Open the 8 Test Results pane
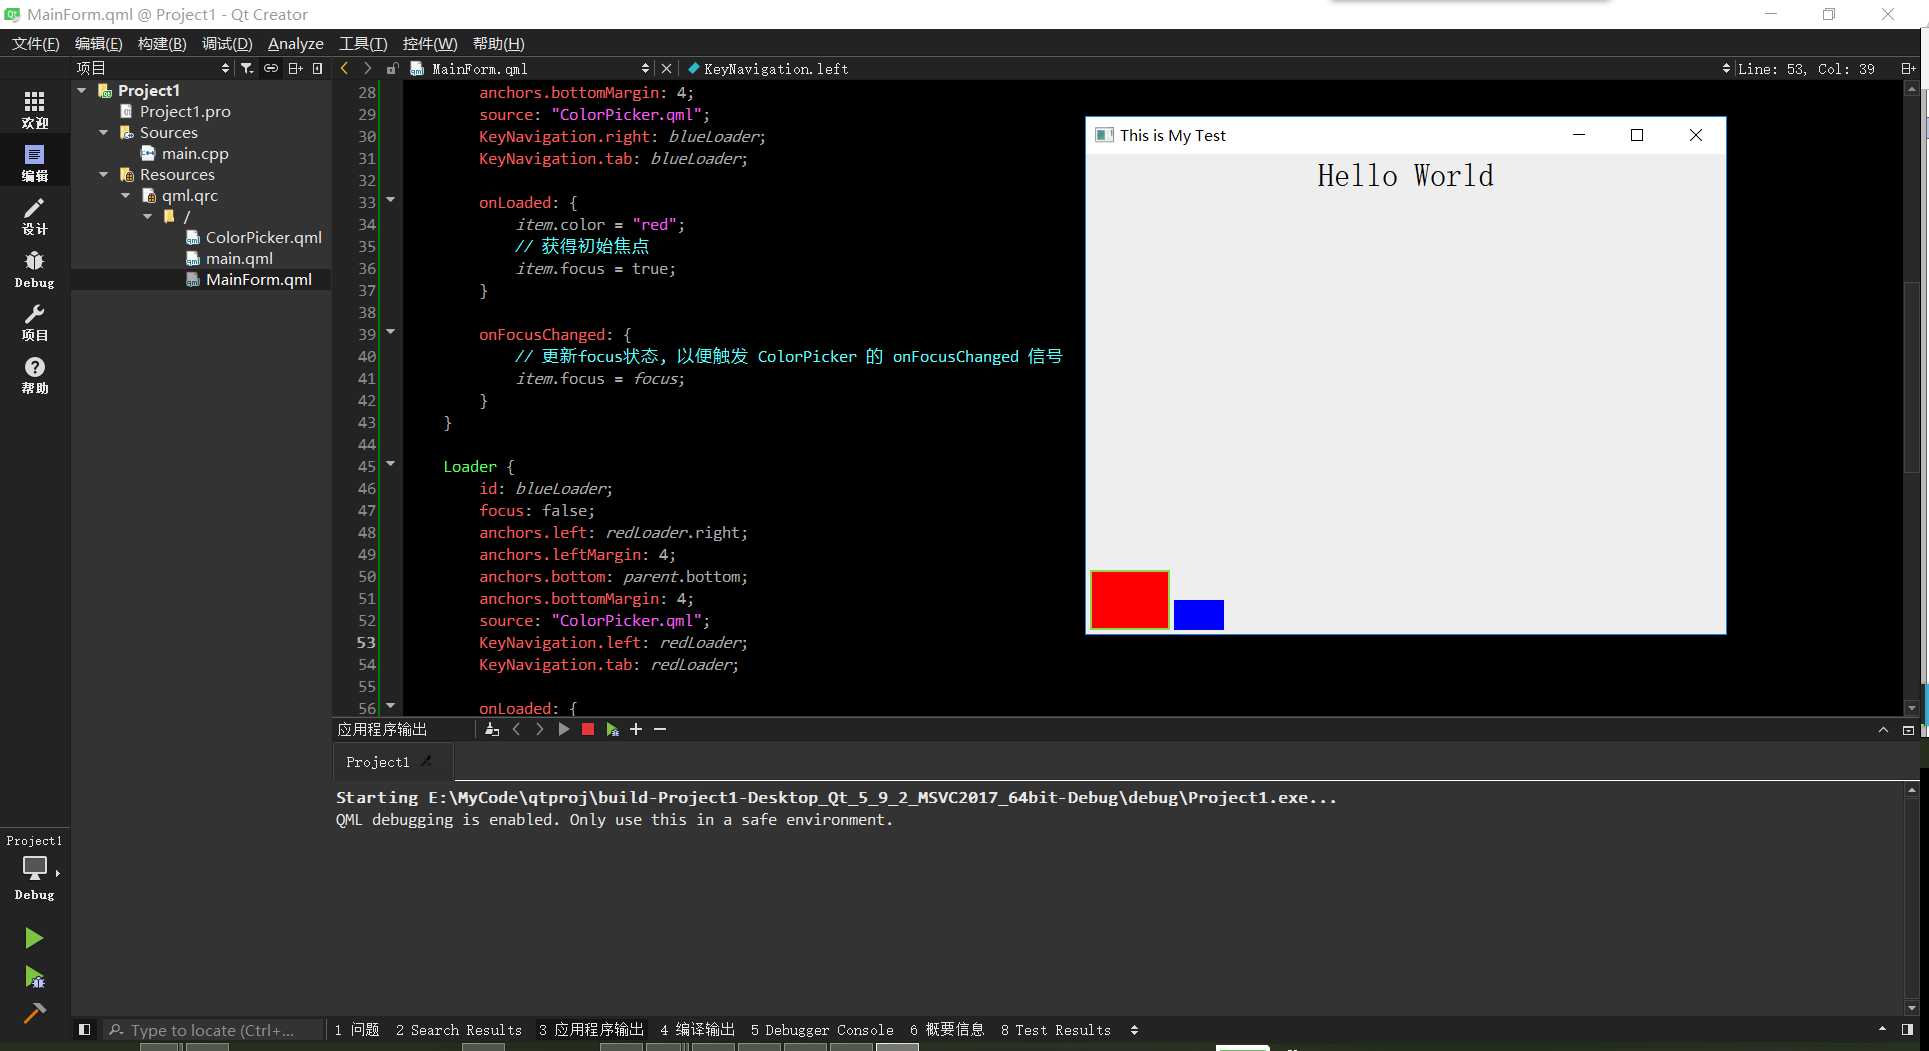The width and height of the screenshot is (1929, 1051). 1056,1029
